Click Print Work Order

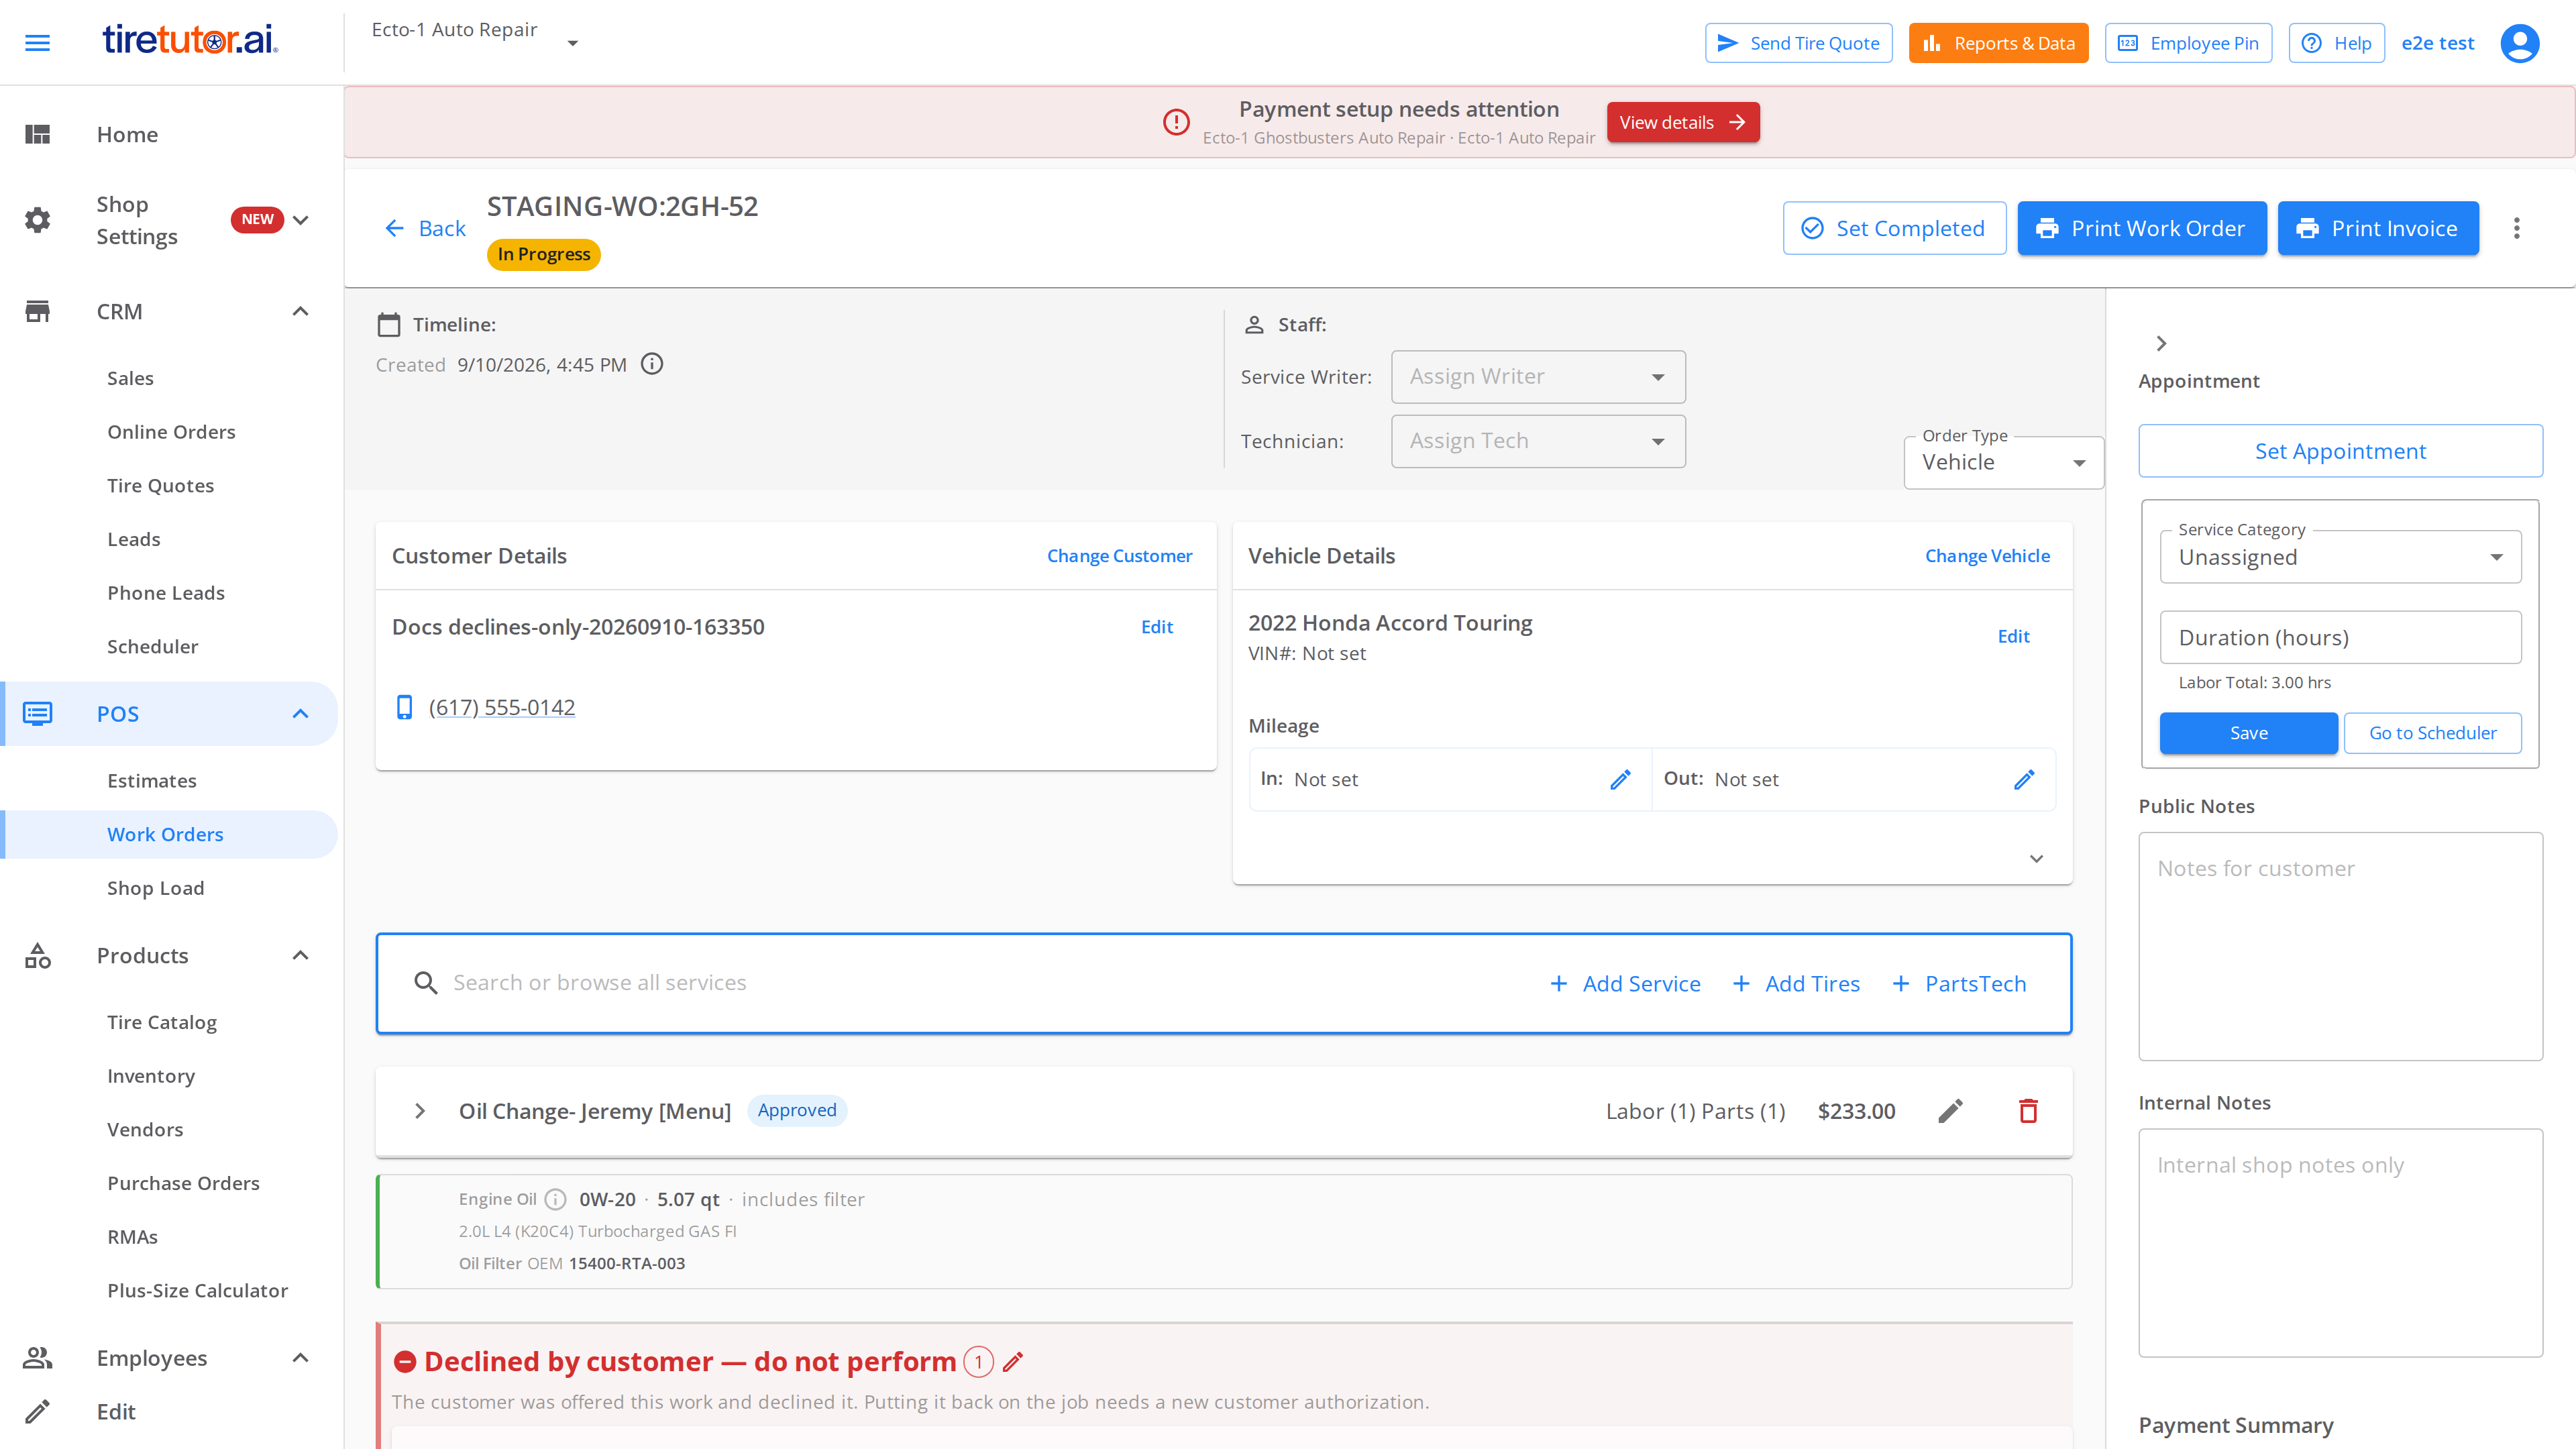tap(2141, 228)
